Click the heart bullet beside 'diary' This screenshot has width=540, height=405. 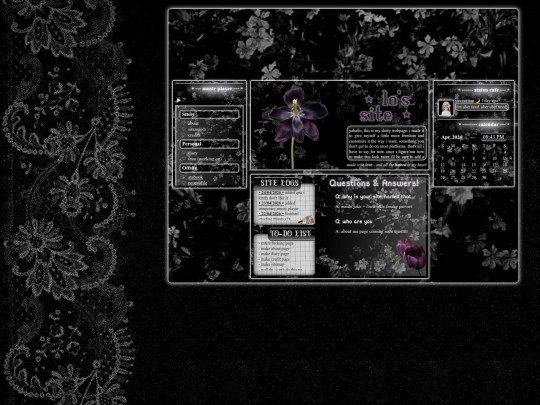pos(184,153)
